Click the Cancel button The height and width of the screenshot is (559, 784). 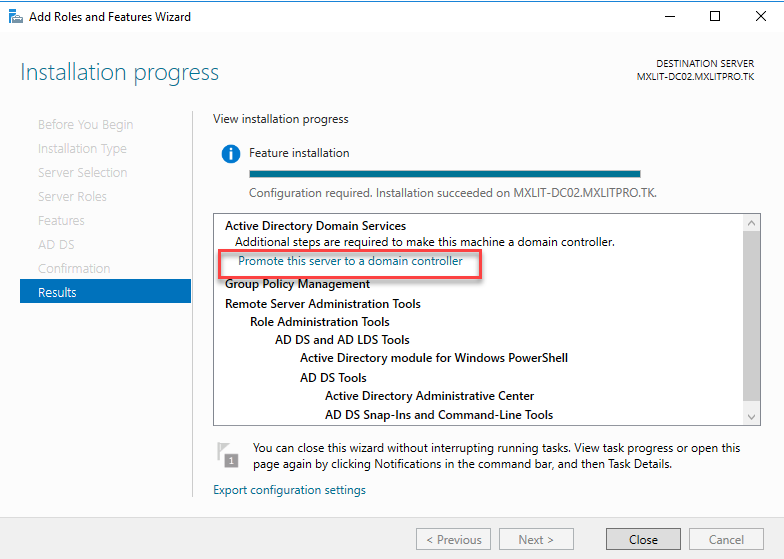point(726,540)
